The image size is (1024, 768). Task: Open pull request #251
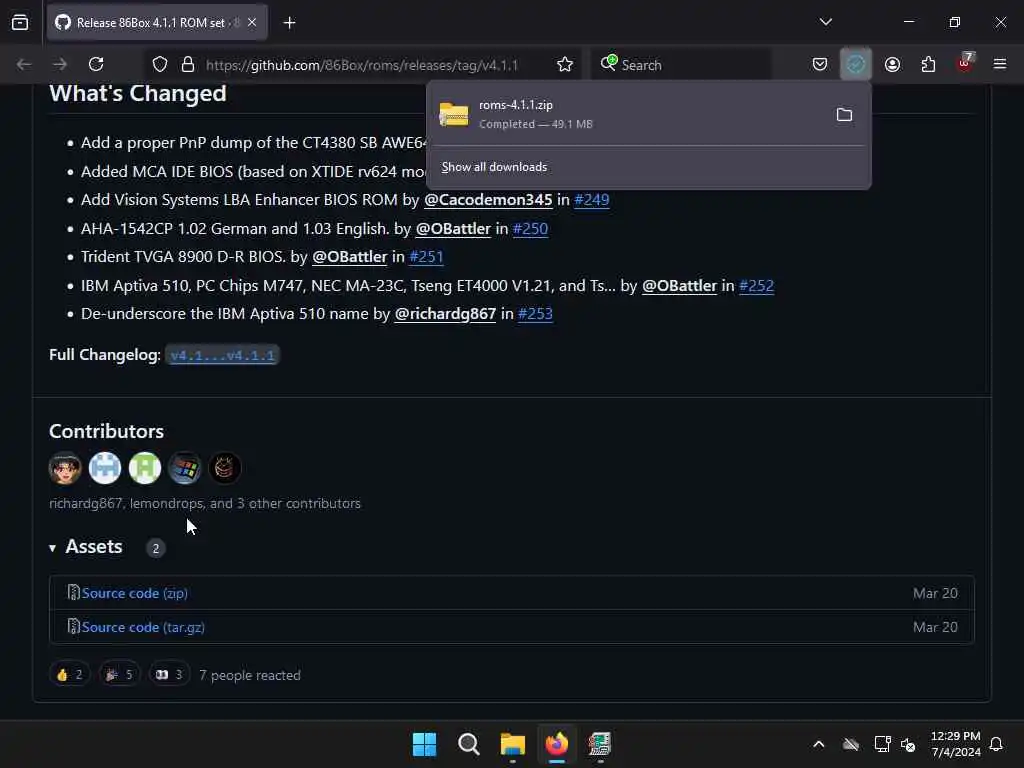point(426,257)
